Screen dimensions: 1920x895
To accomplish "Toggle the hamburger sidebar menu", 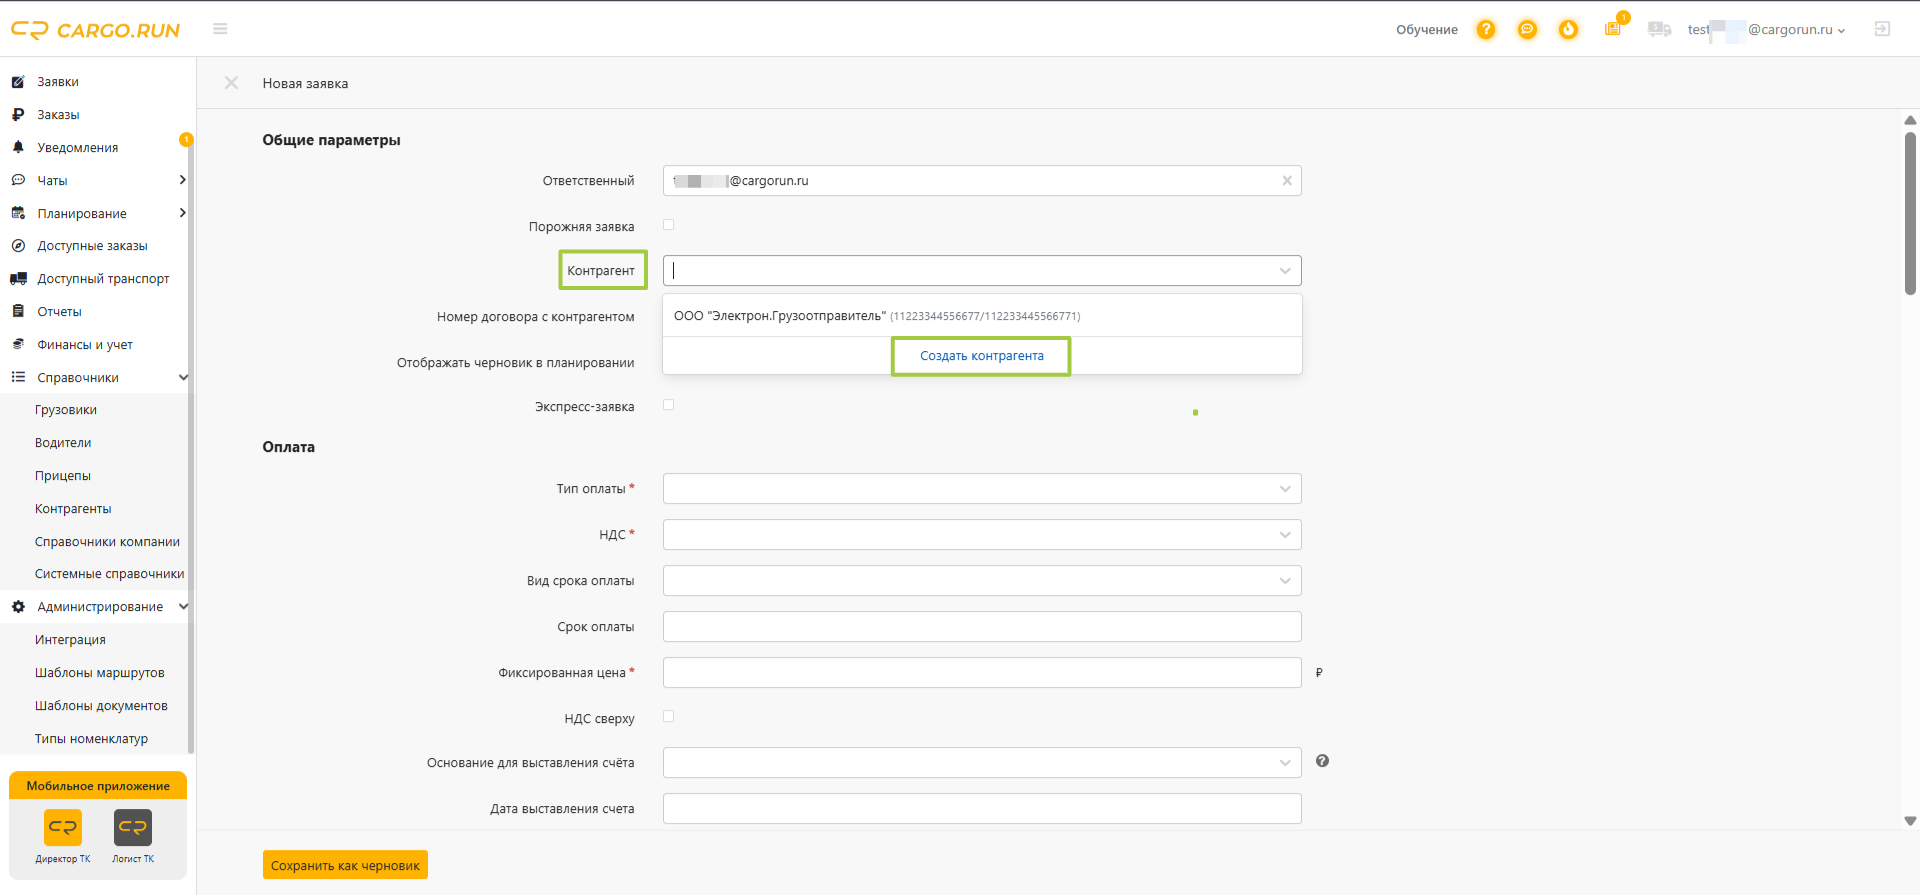I will (220, 29).
